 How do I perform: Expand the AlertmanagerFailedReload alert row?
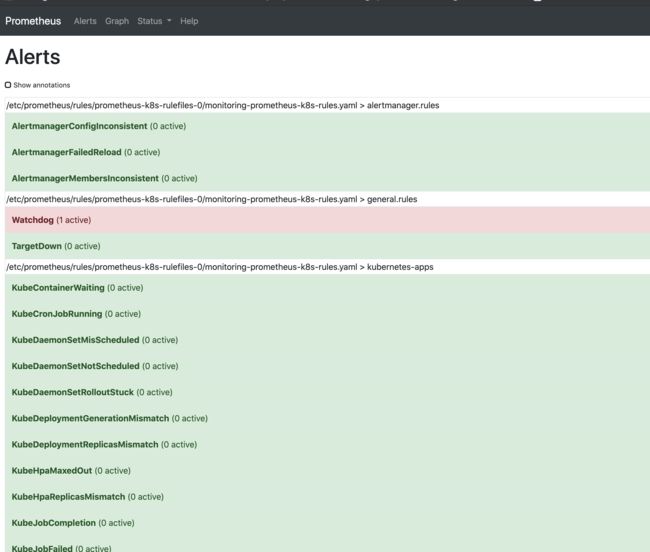point(327,152)
